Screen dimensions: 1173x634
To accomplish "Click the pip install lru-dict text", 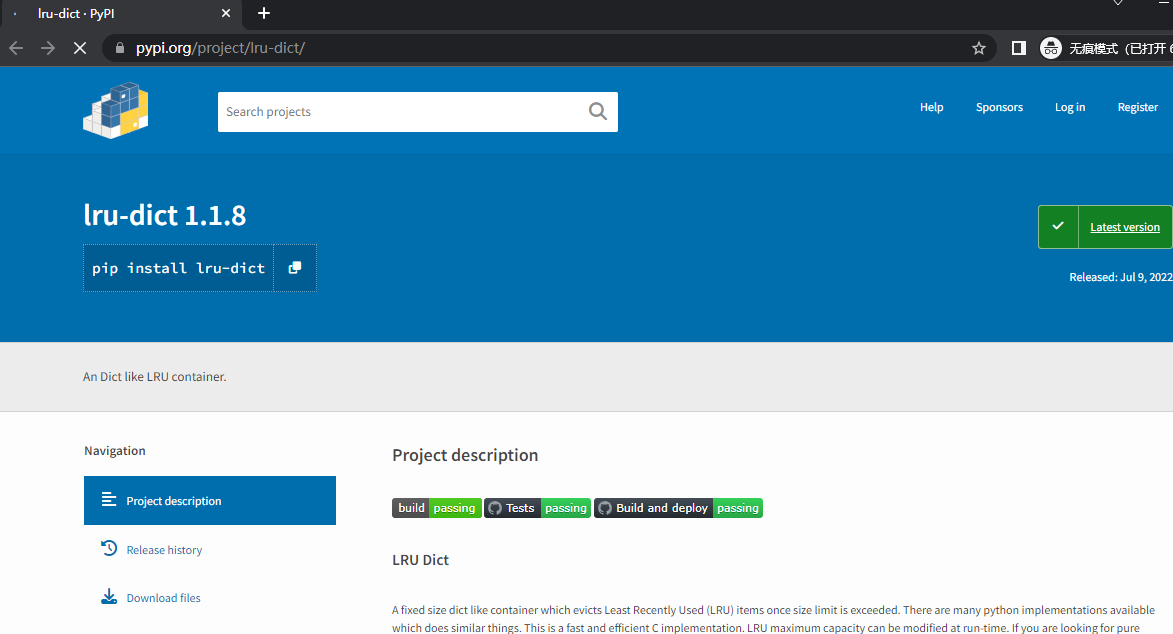I will coord(178,268).
